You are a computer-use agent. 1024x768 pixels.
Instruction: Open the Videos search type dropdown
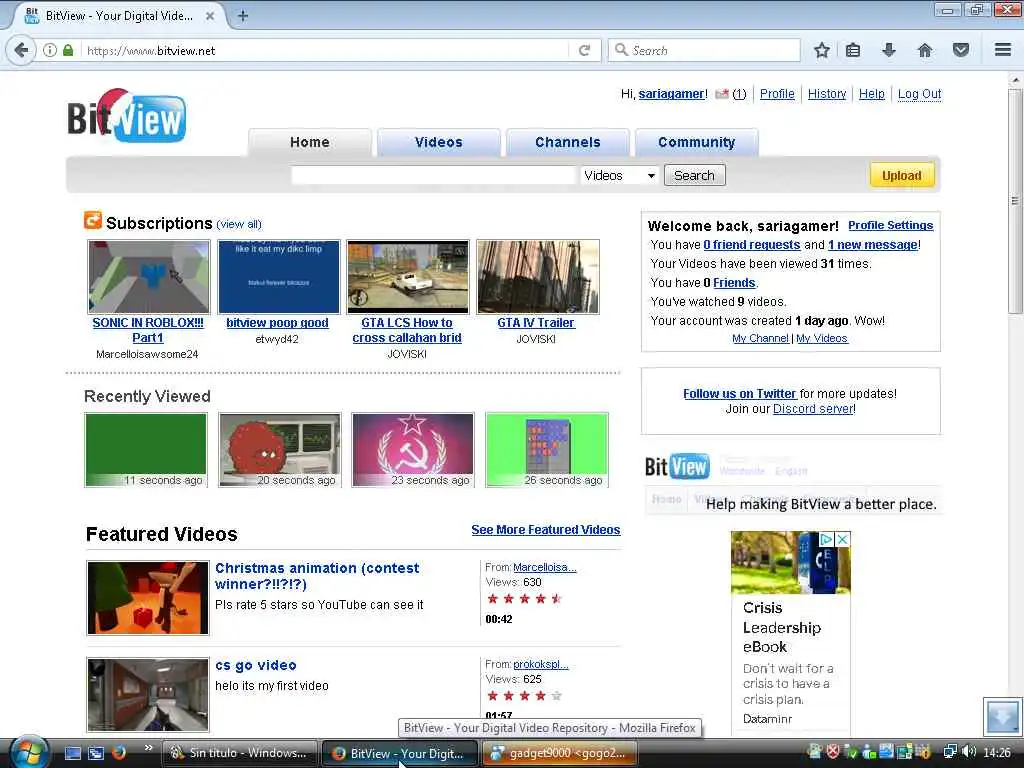[619, 175]
